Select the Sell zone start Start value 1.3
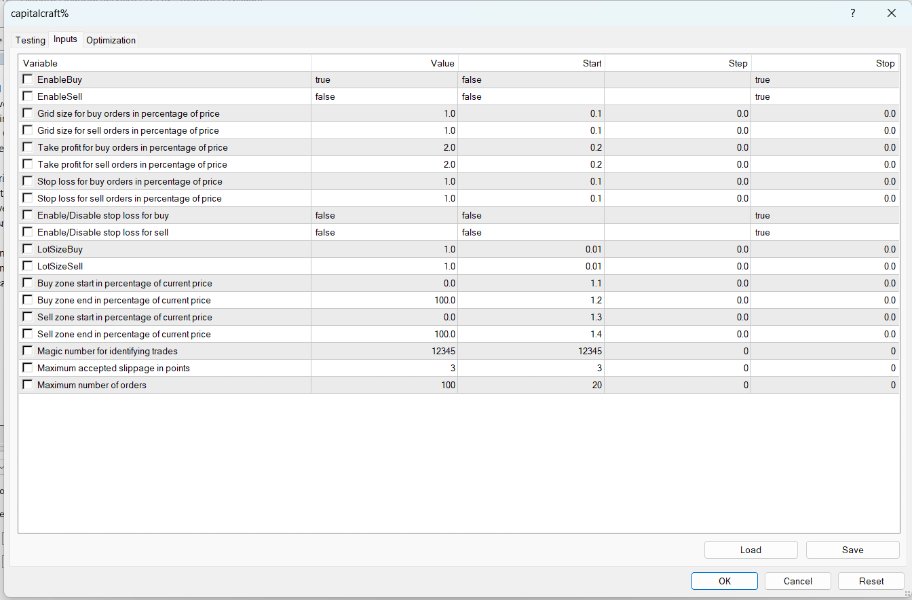This screenshot has height=600, width=912. click(x=531, y=317)
